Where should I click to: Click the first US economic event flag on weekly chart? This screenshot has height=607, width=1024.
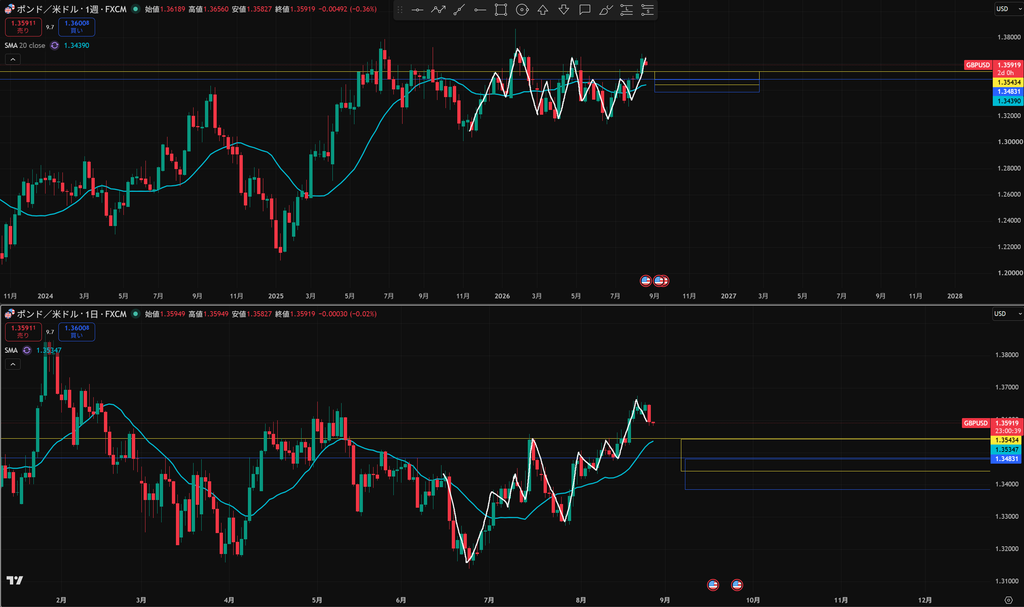click(645, 281)
